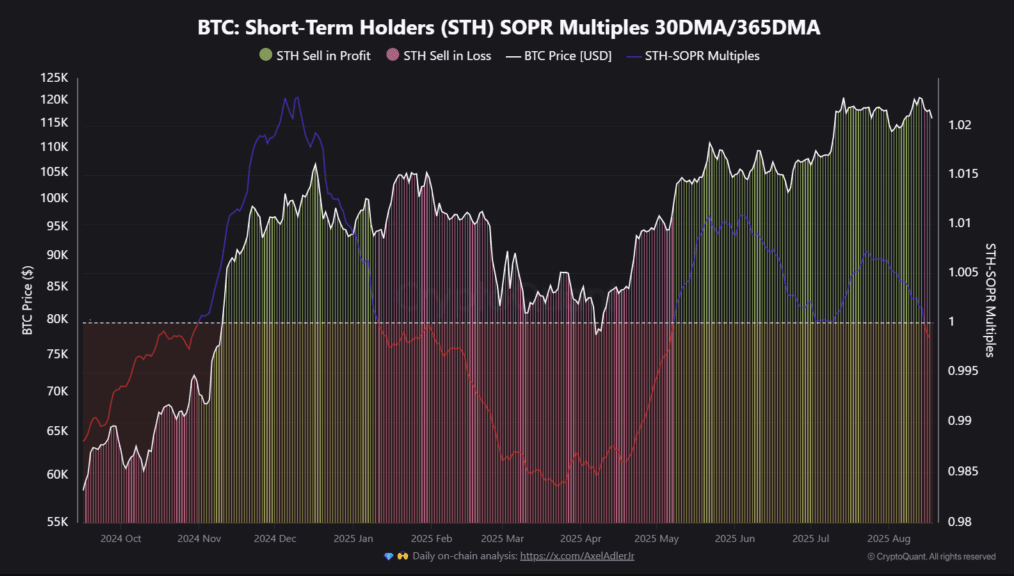Click the 2025 Aug axis label
Screen dimensions: 1014x576
tap(889, 539)
